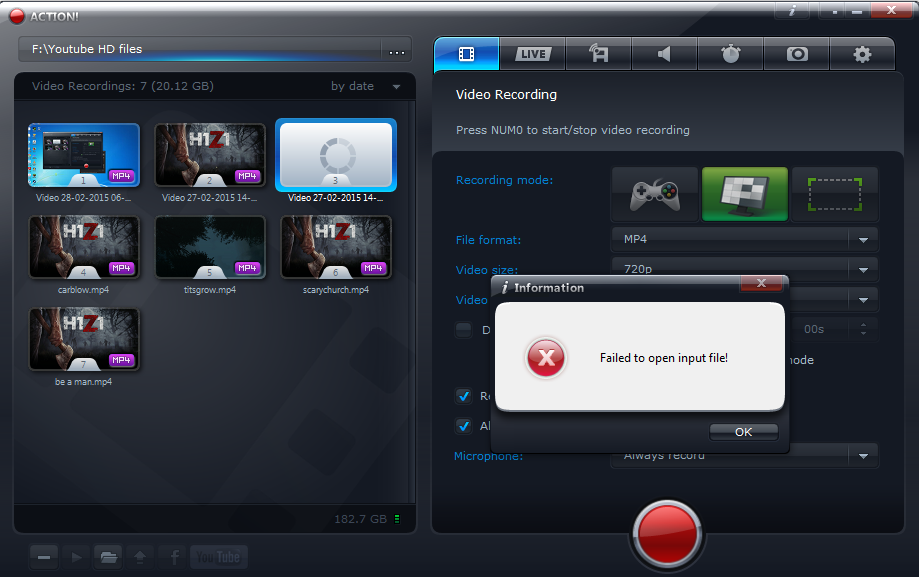Open the settings gear tab
This screenshot has width=919, height=577.
862,54
